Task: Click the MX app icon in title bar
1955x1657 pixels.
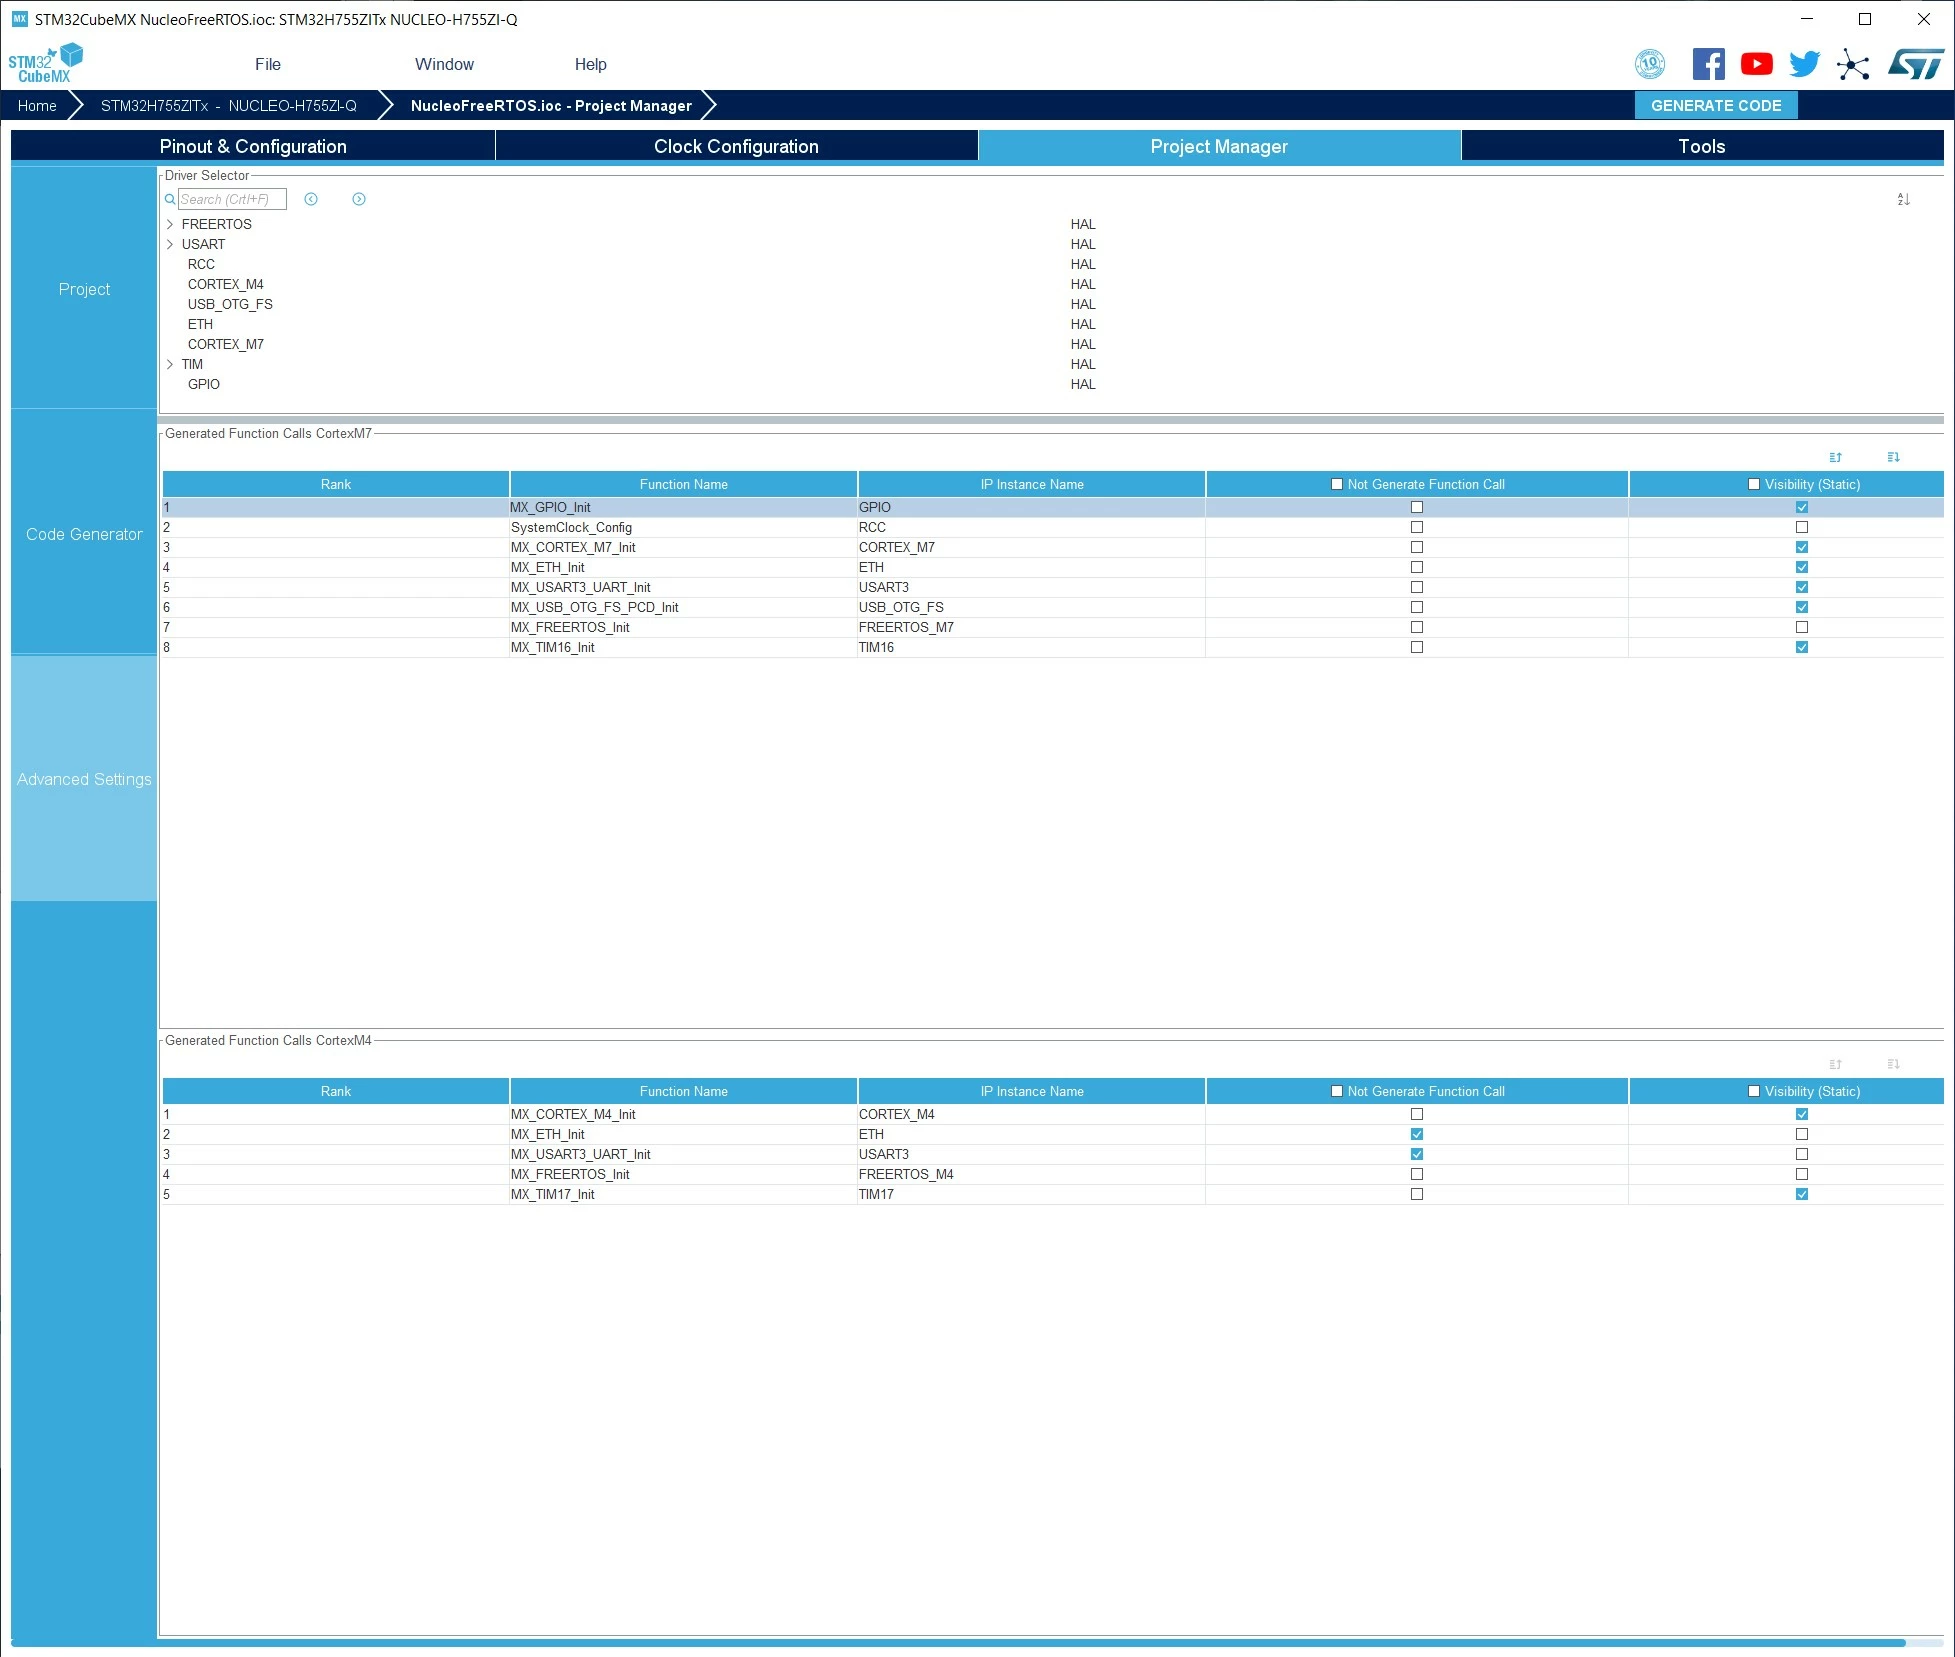Action: 19,19
